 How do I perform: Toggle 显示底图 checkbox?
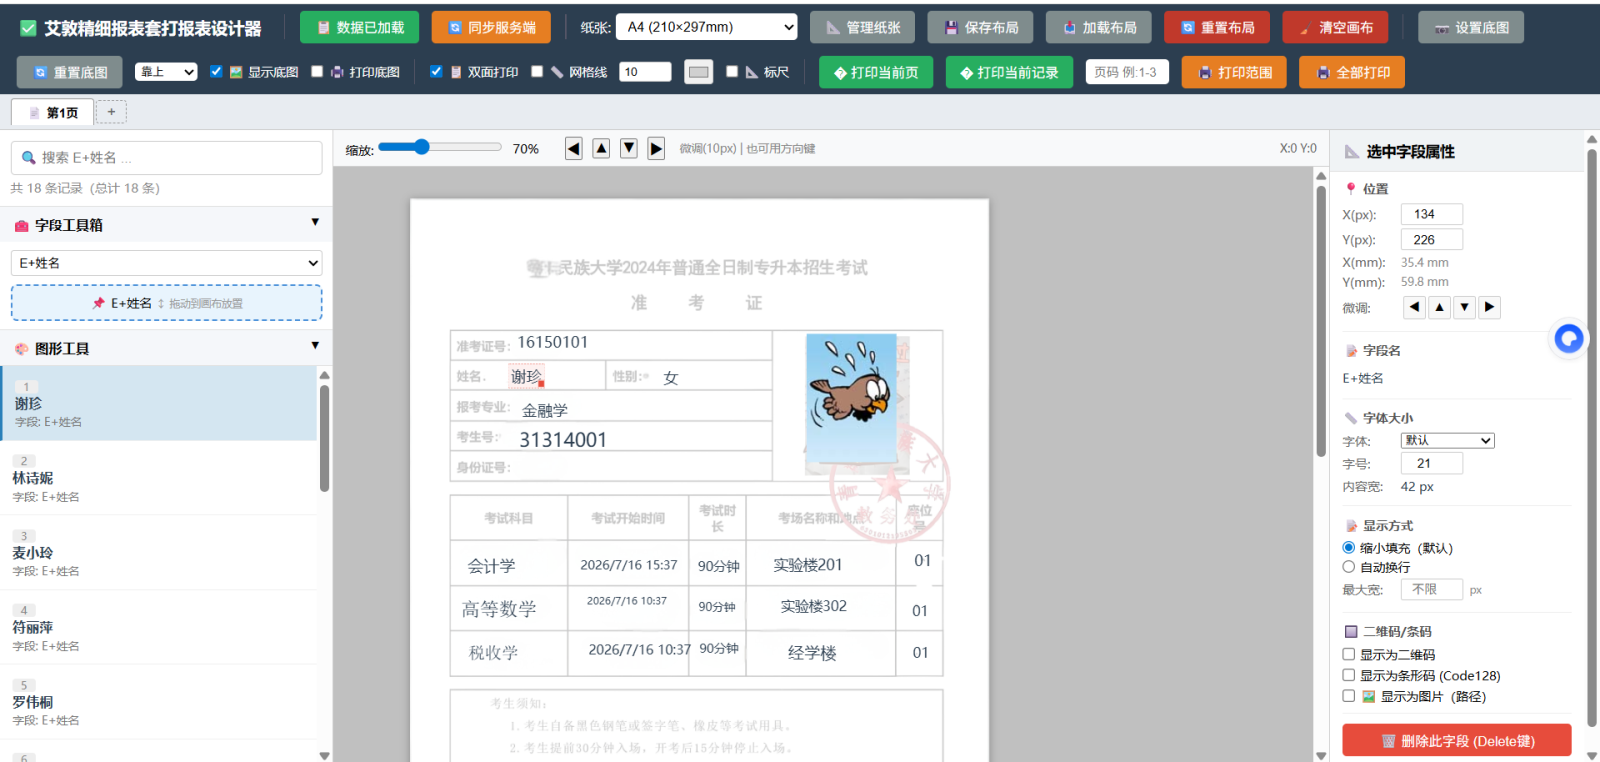coord(216,71)
